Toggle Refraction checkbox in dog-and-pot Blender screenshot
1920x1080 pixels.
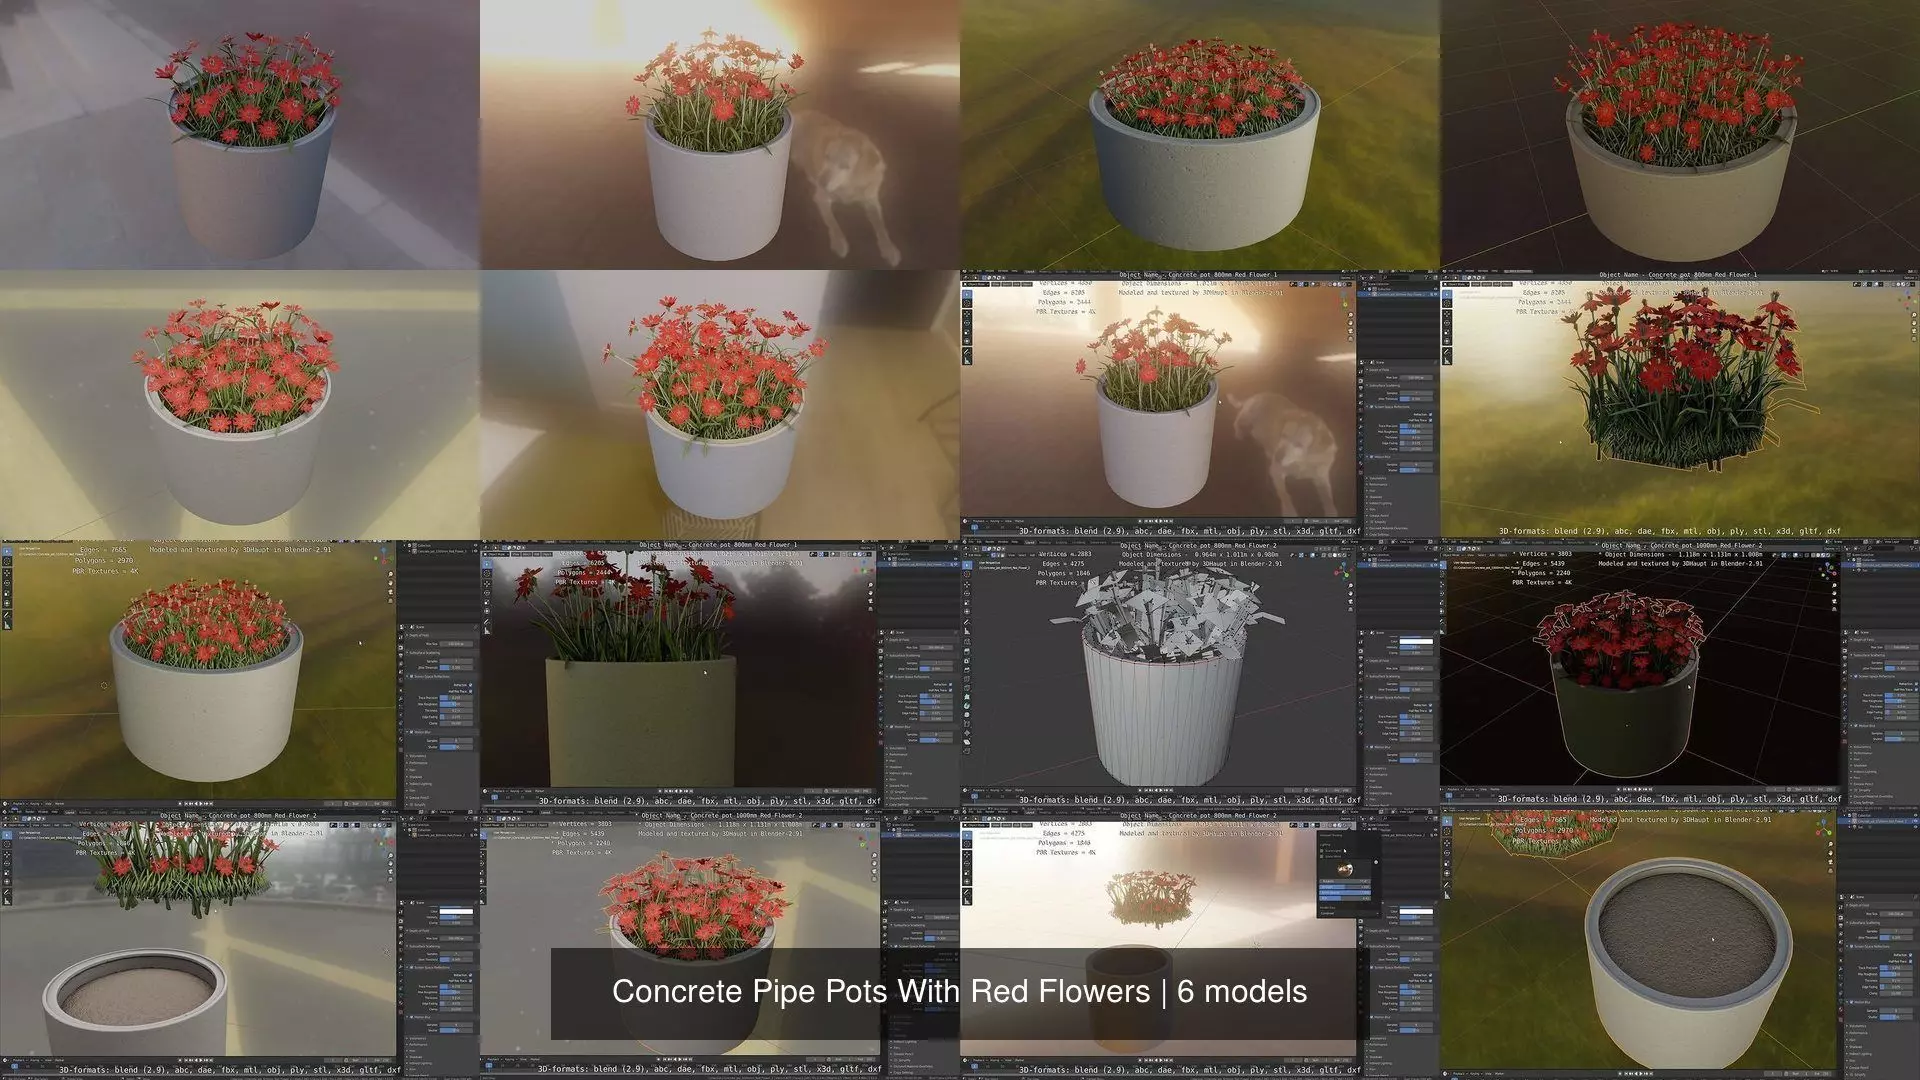pos(1430,414)
